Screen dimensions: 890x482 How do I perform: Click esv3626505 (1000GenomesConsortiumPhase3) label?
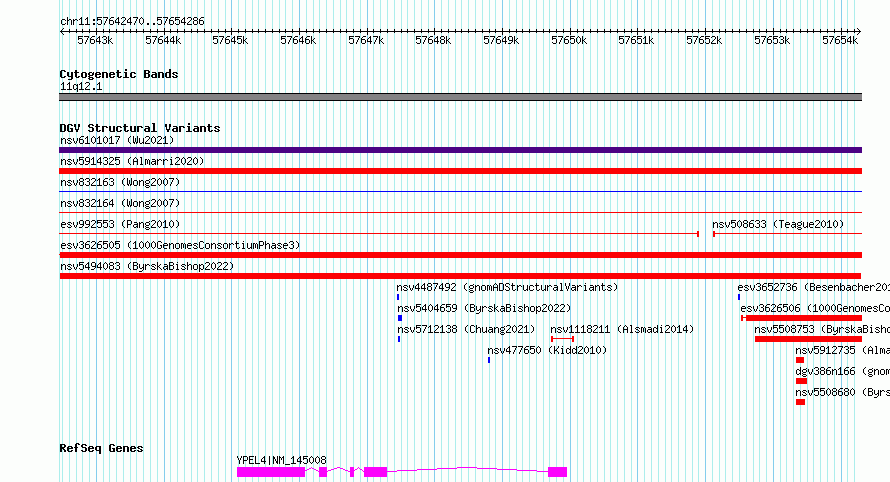[180, 245]
